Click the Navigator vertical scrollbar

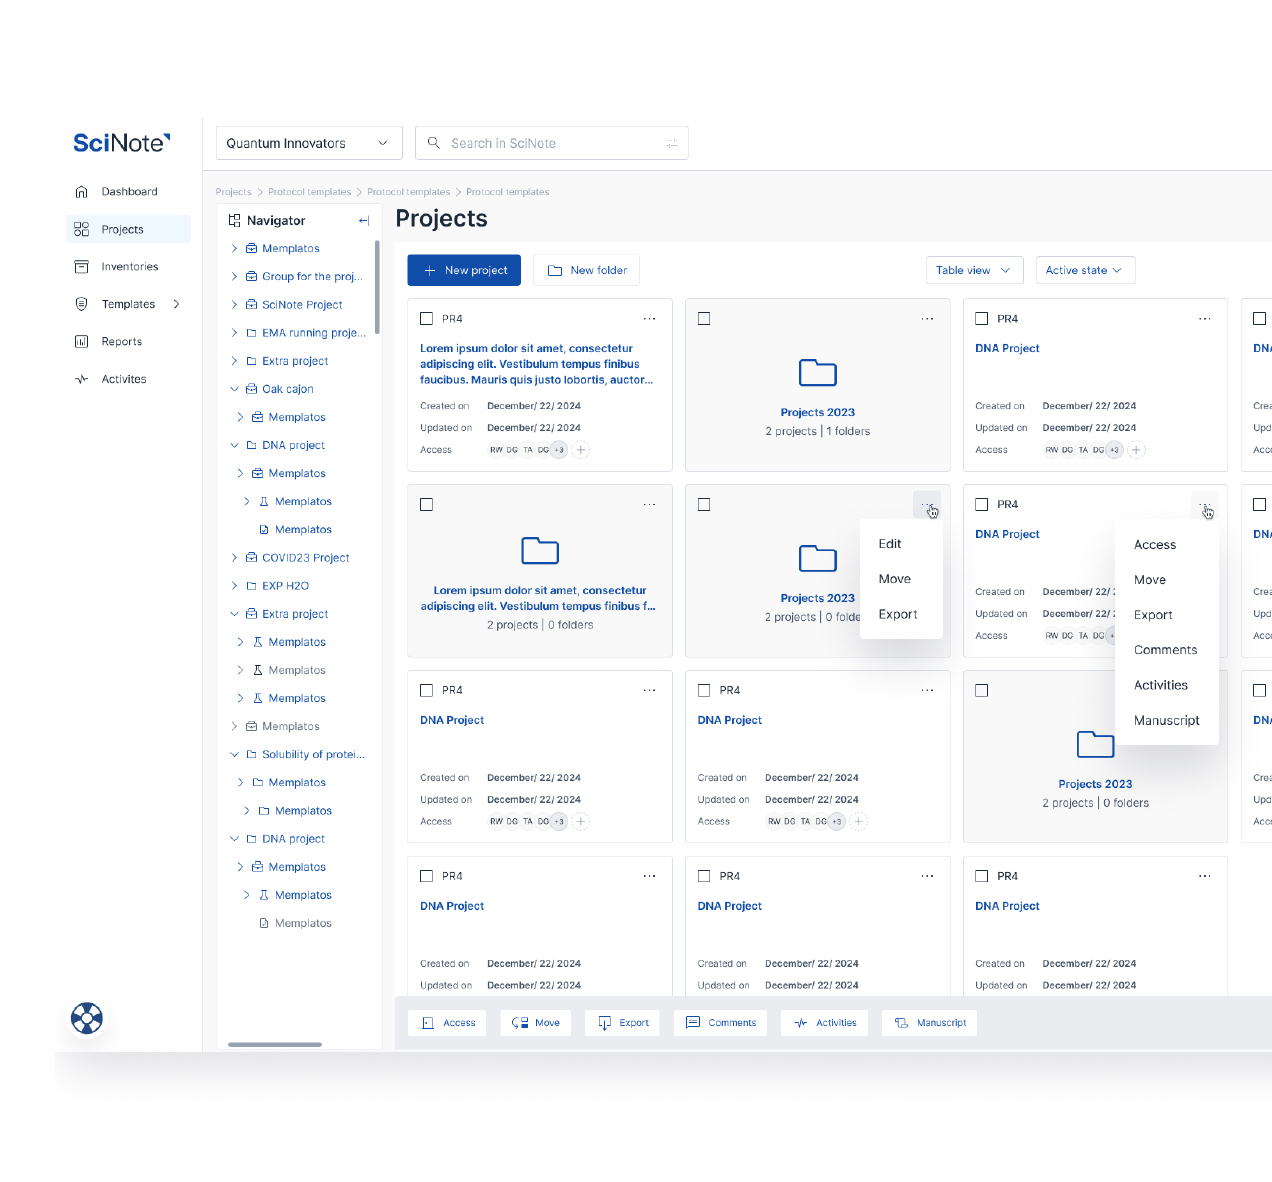click(377, 288)
